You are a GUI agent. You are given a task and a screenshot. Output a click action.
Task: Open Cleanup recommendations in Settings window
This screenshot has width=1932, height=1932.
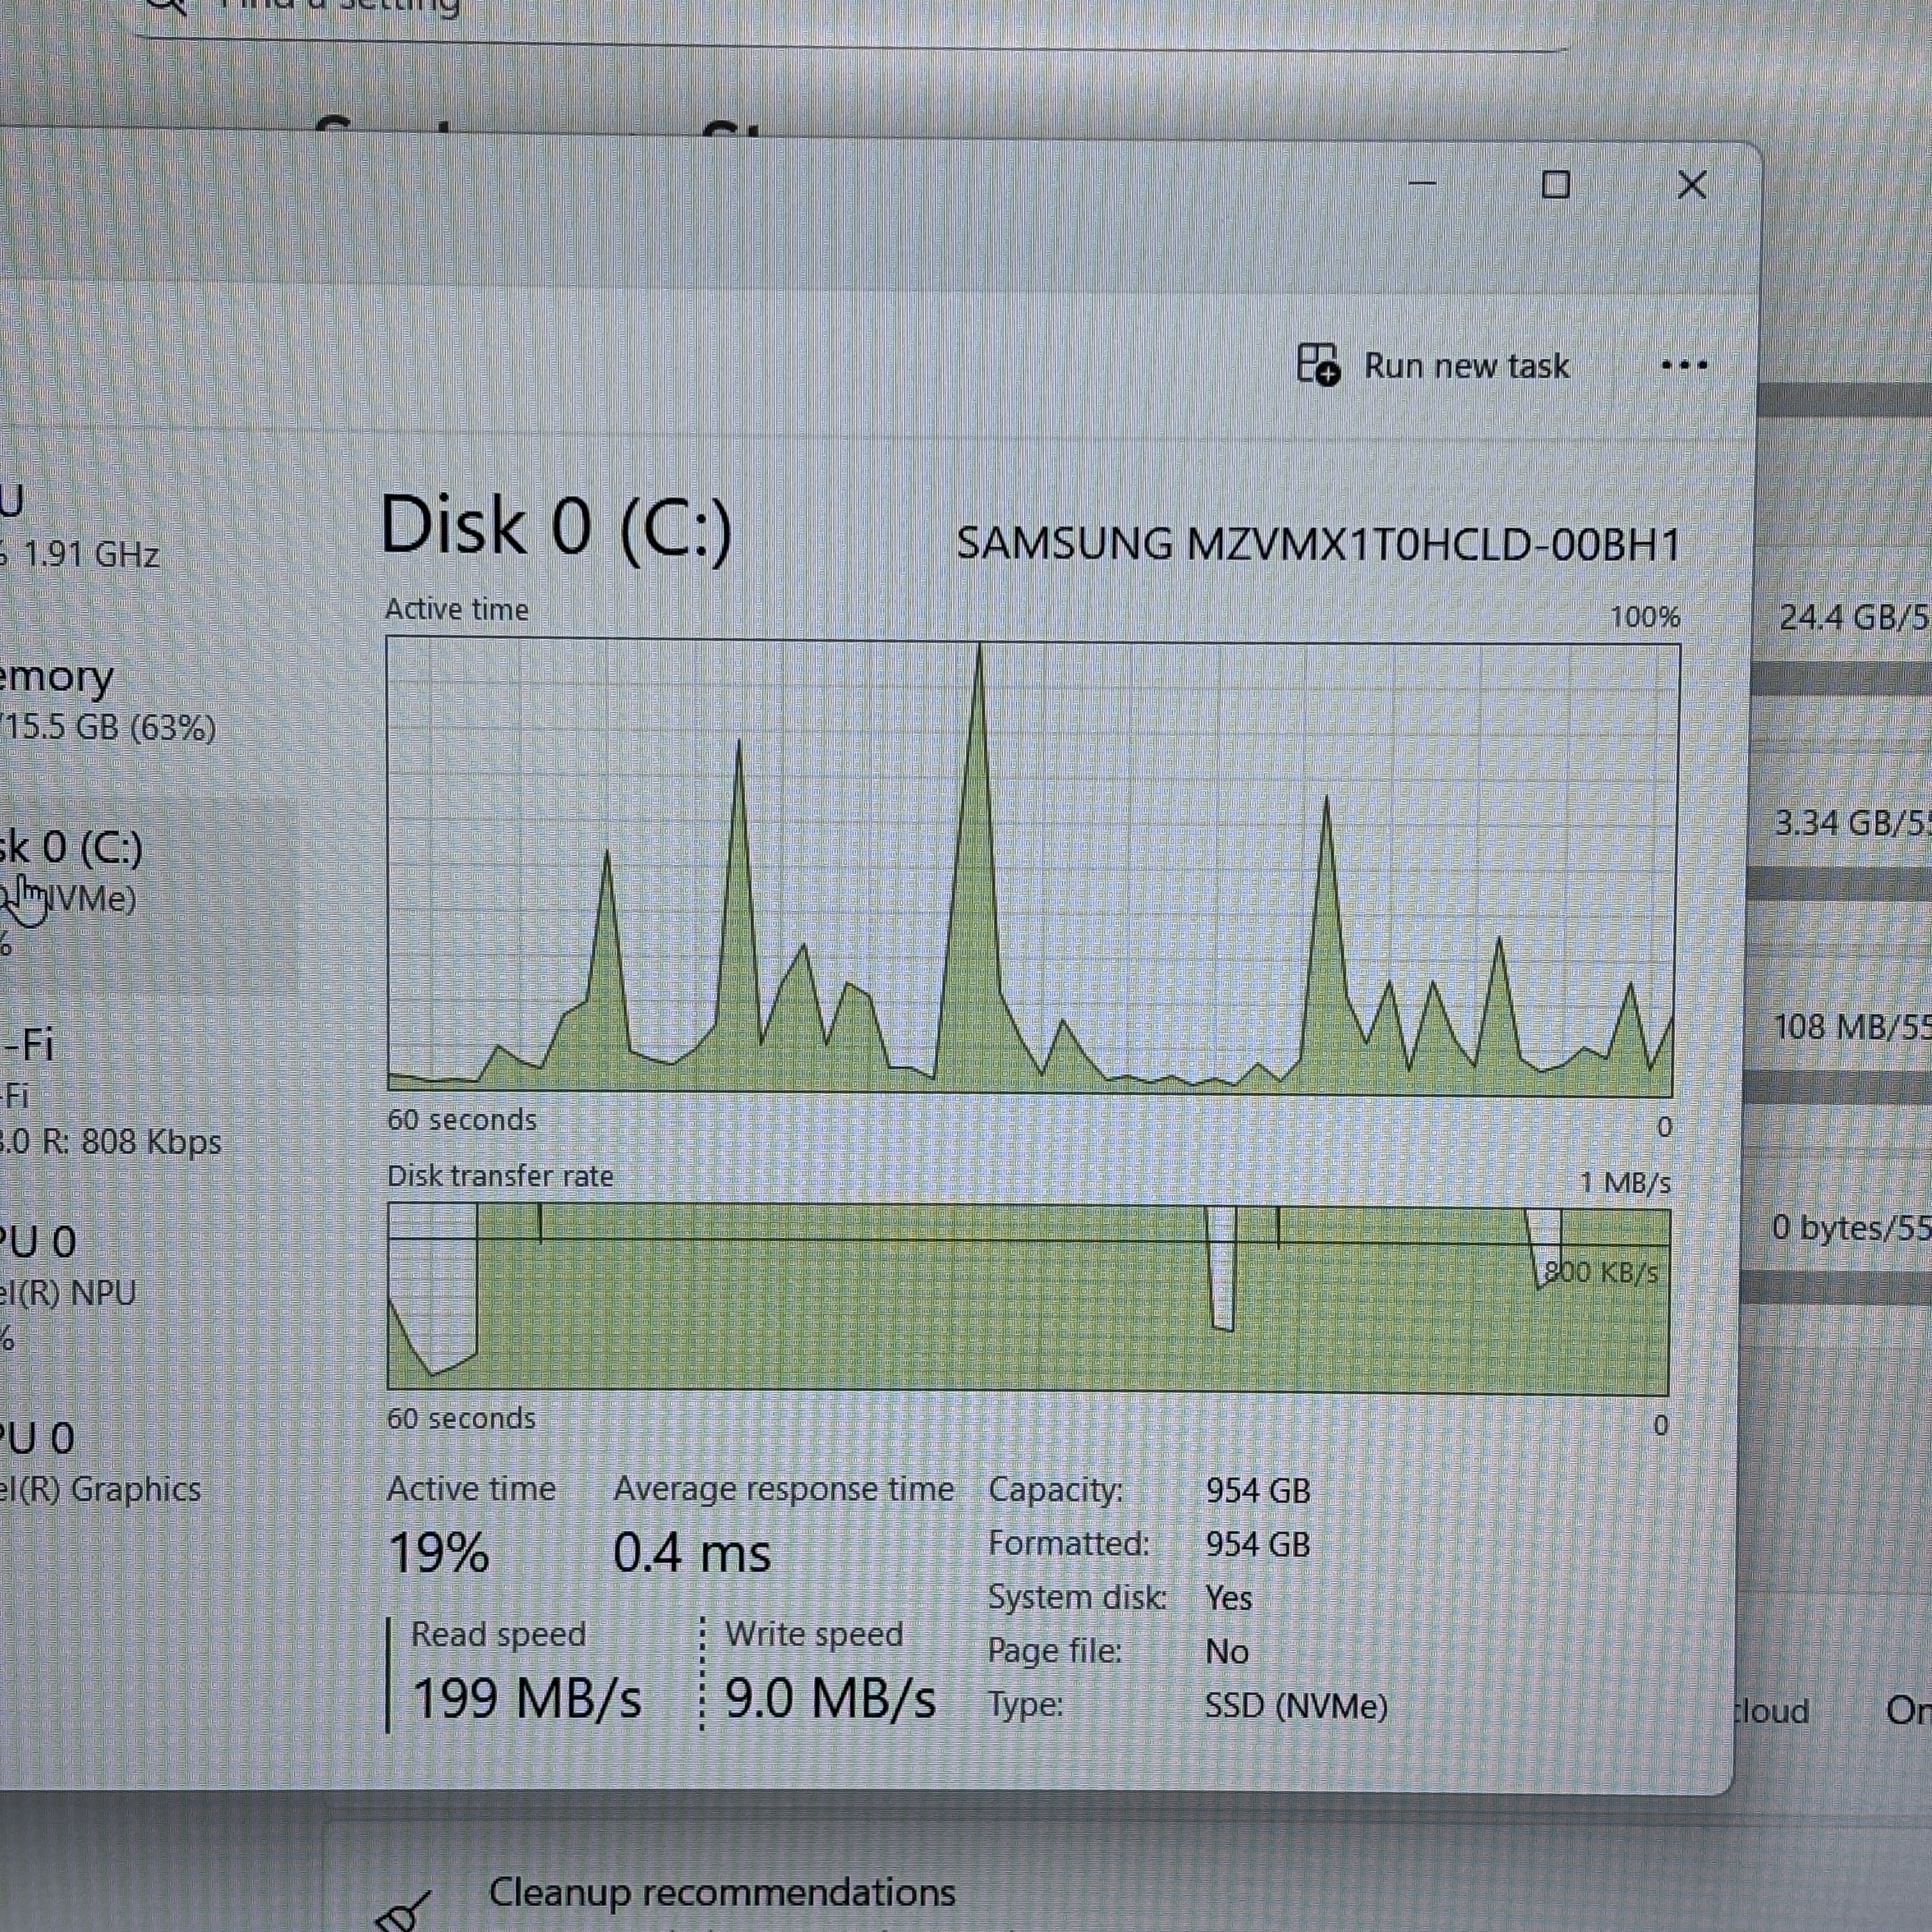pos(722,1892)
